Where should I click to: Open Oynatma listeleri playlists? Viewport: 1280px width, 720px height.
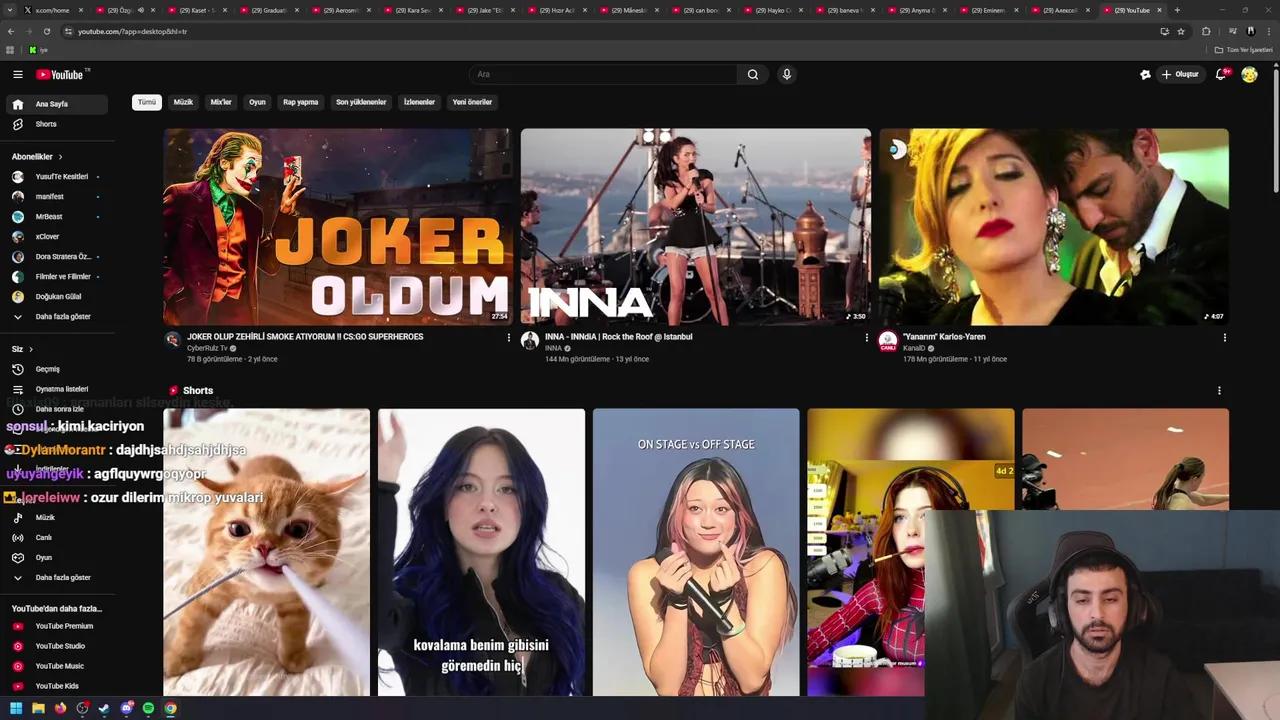pyautogui.click(x=55, y=389)
